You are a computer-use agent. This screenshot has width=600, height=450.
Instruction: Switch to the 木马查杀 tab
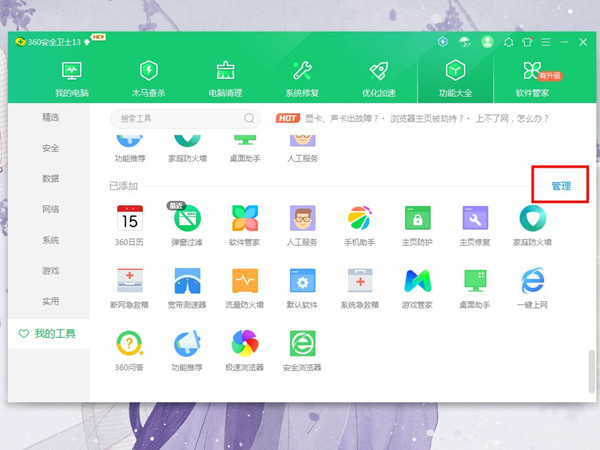[148, 78]
